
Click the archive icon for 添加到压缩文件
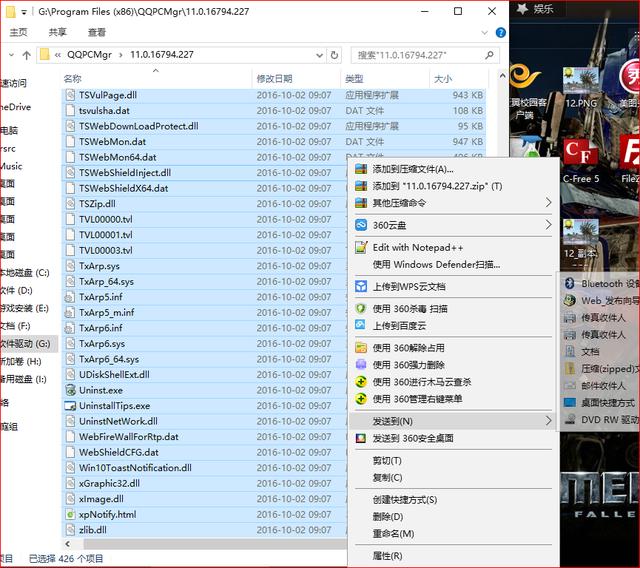pos(361,169)
